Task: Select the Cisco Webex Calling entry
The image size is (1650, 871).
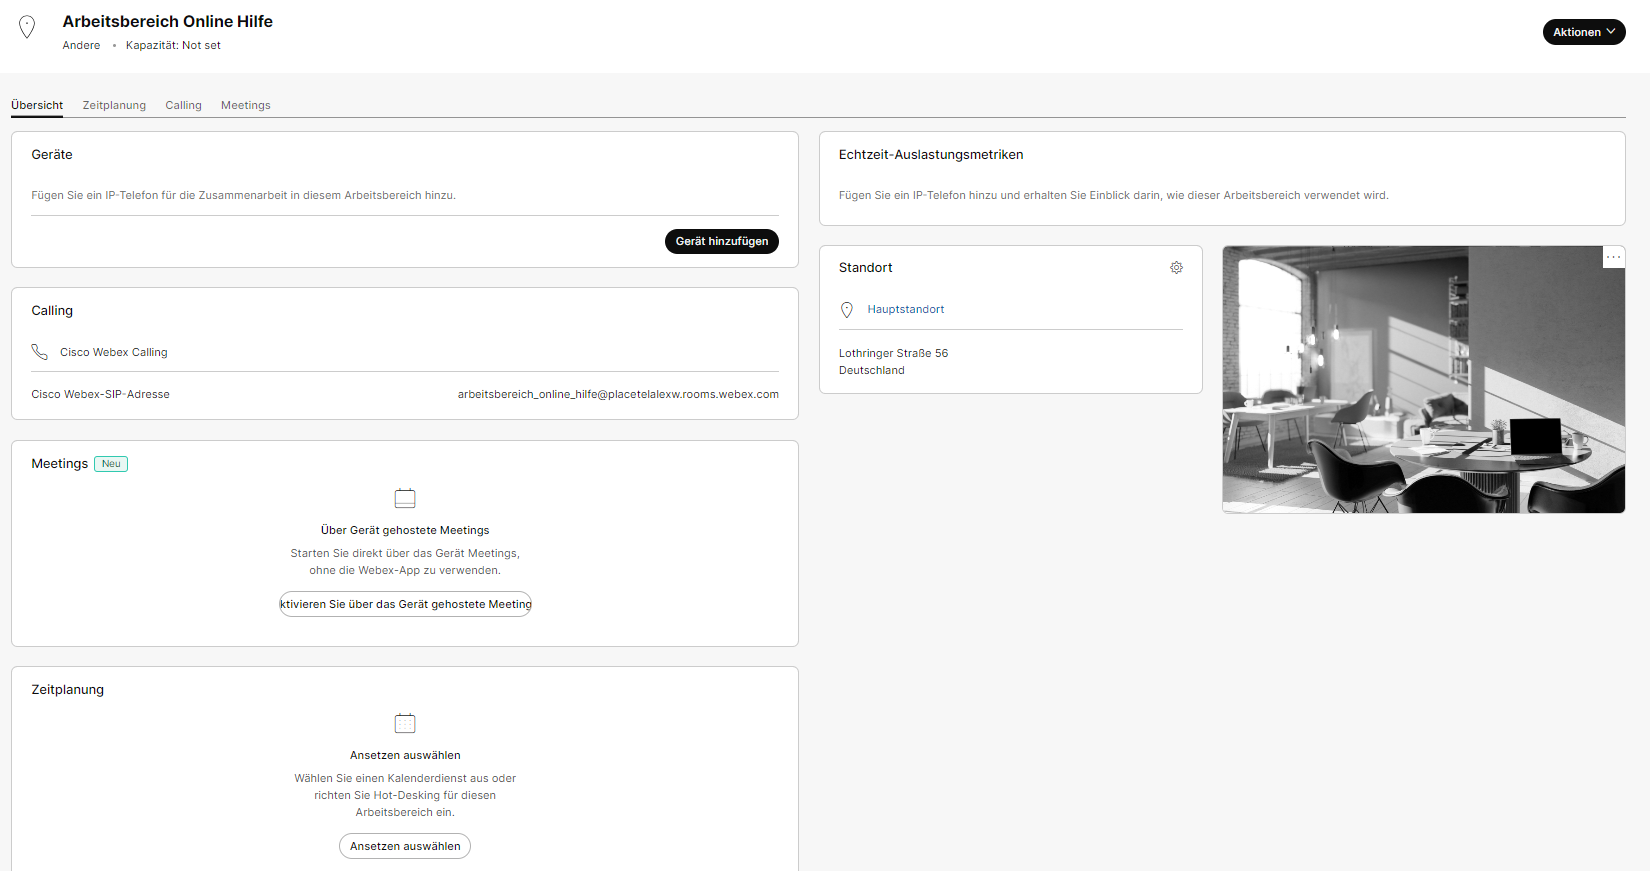Action: pyautogui.click(x=114, y=352)
